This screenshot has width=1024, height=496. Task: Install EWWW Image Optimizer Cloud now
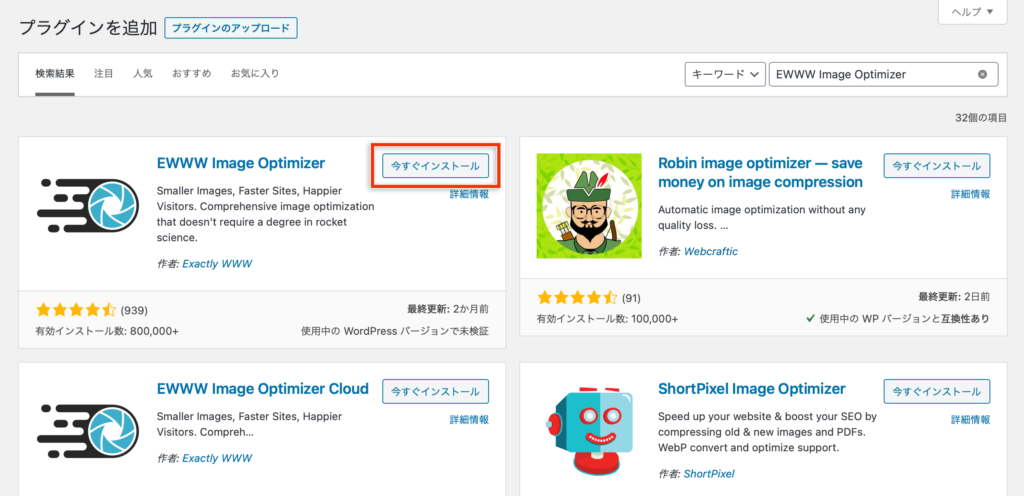(436, 392)
